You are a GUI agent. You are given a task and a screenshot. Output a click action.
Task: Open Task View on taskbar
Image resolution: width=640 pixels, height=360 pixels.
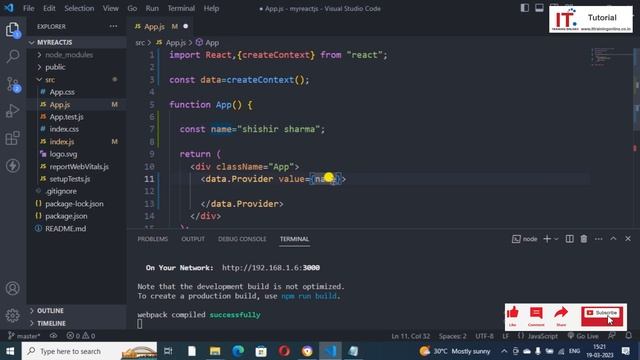point(168,351)
